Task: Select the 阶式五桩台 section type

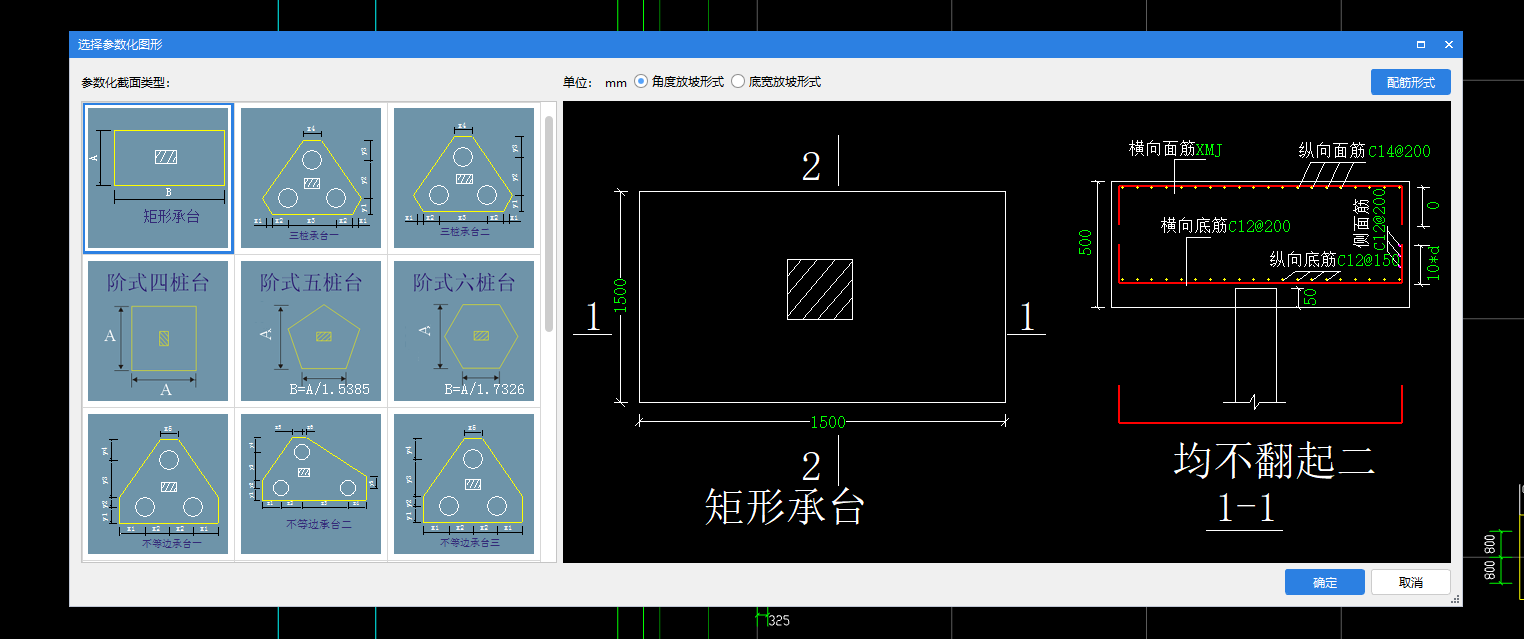Action: pyautogui.click(x=310, y=330)
